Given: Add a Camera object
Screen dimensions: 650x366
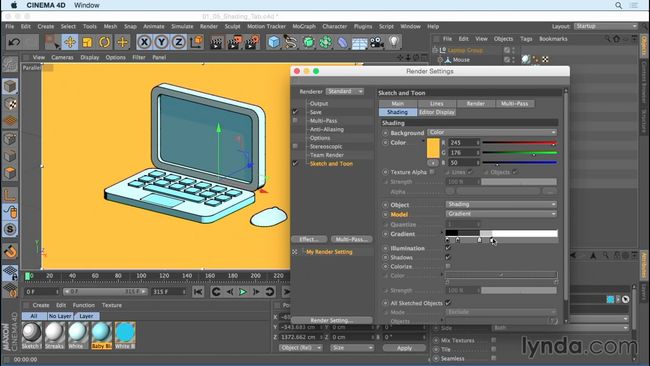Looking at the screenshot, I should click(377, 42).
